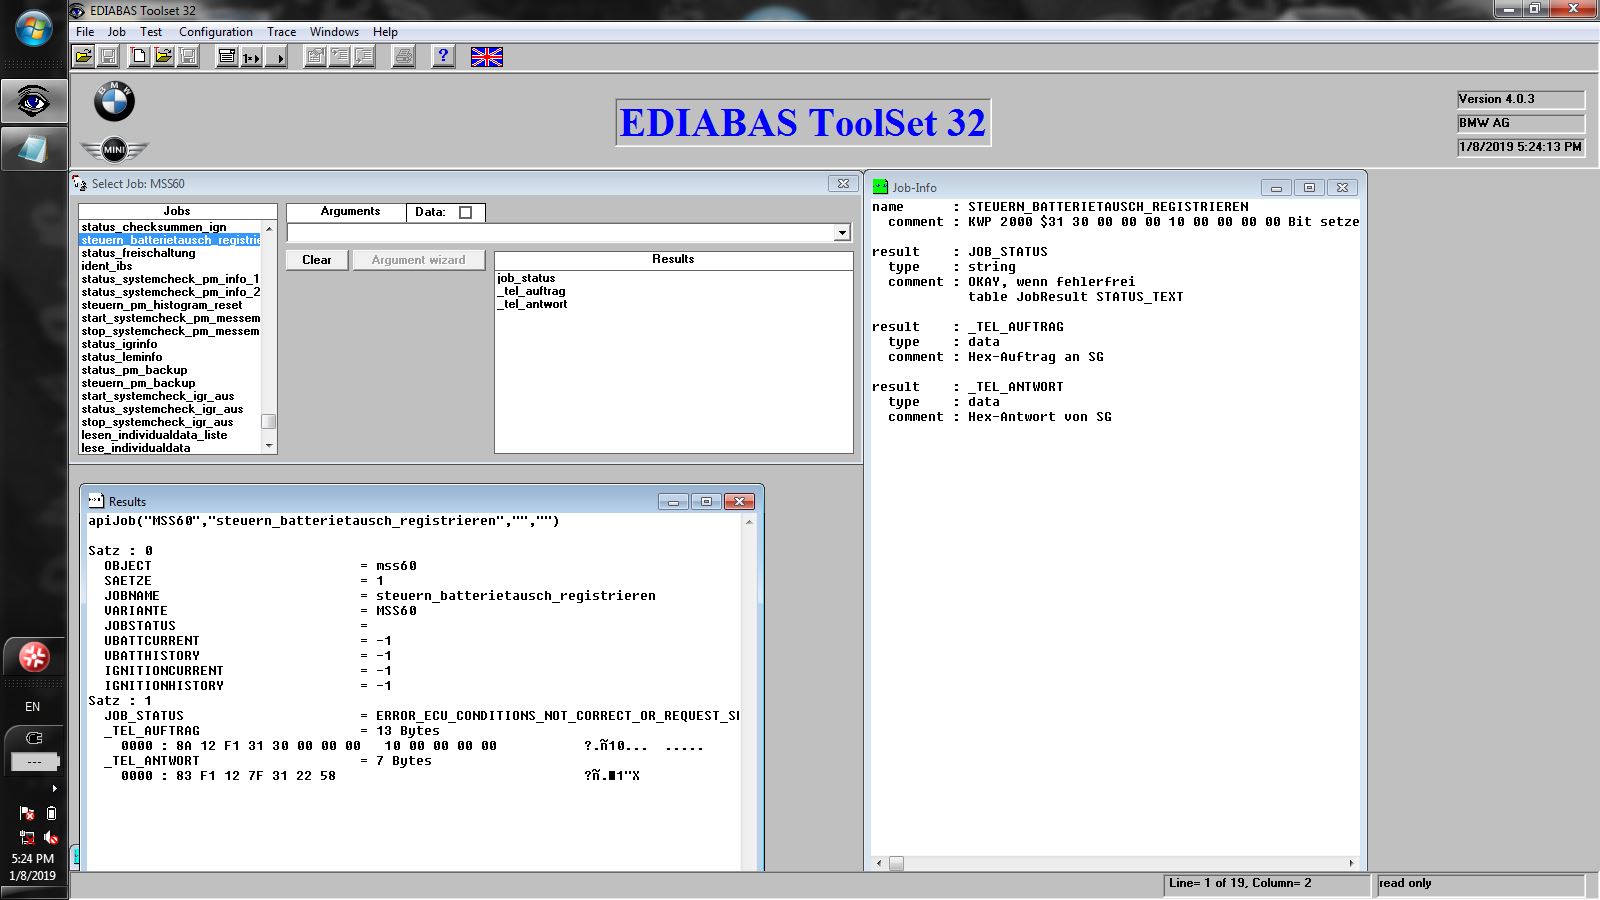The height and width of the screenshot is (900, 1600).
Task: Open the red round taskbar application icon
Action: (x=34, y=657)
